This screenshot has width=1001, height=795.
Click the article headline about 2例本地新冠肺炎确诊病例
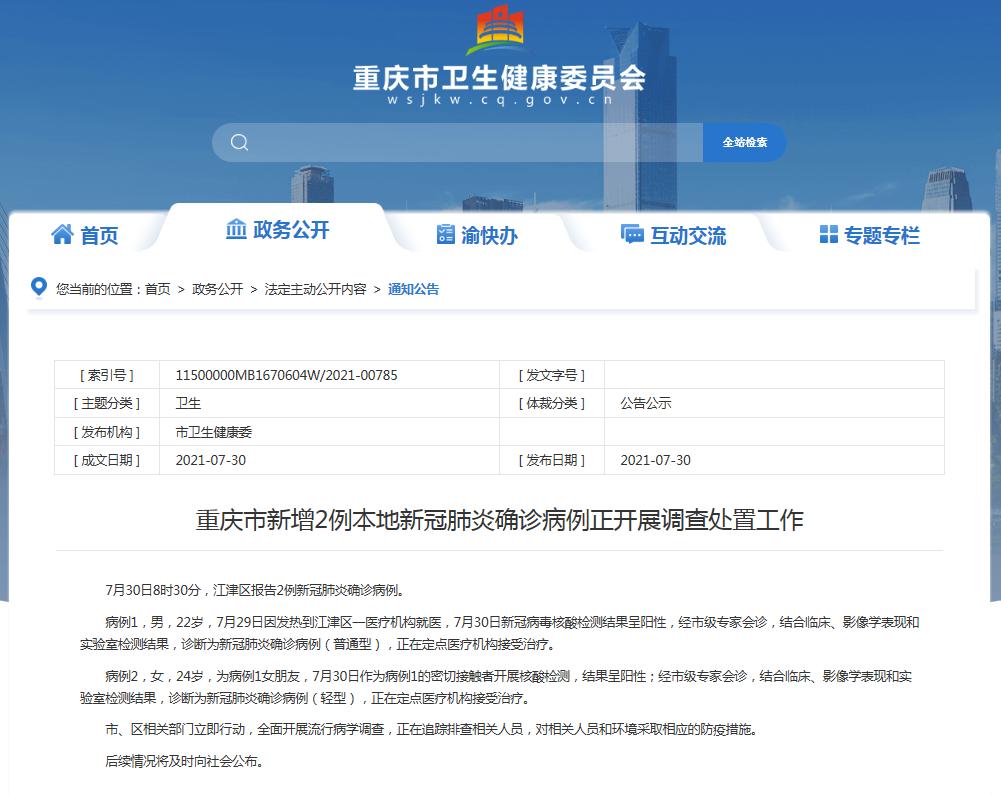499,520
